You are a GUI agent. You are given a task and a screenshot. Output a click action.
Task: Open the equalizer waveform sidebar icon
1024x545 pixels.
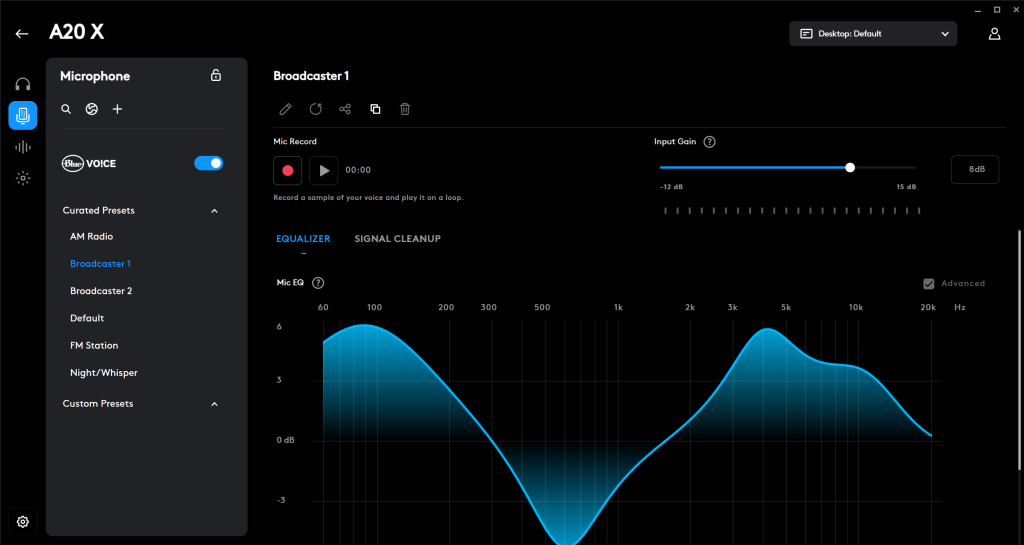click(x=23, y=147)
